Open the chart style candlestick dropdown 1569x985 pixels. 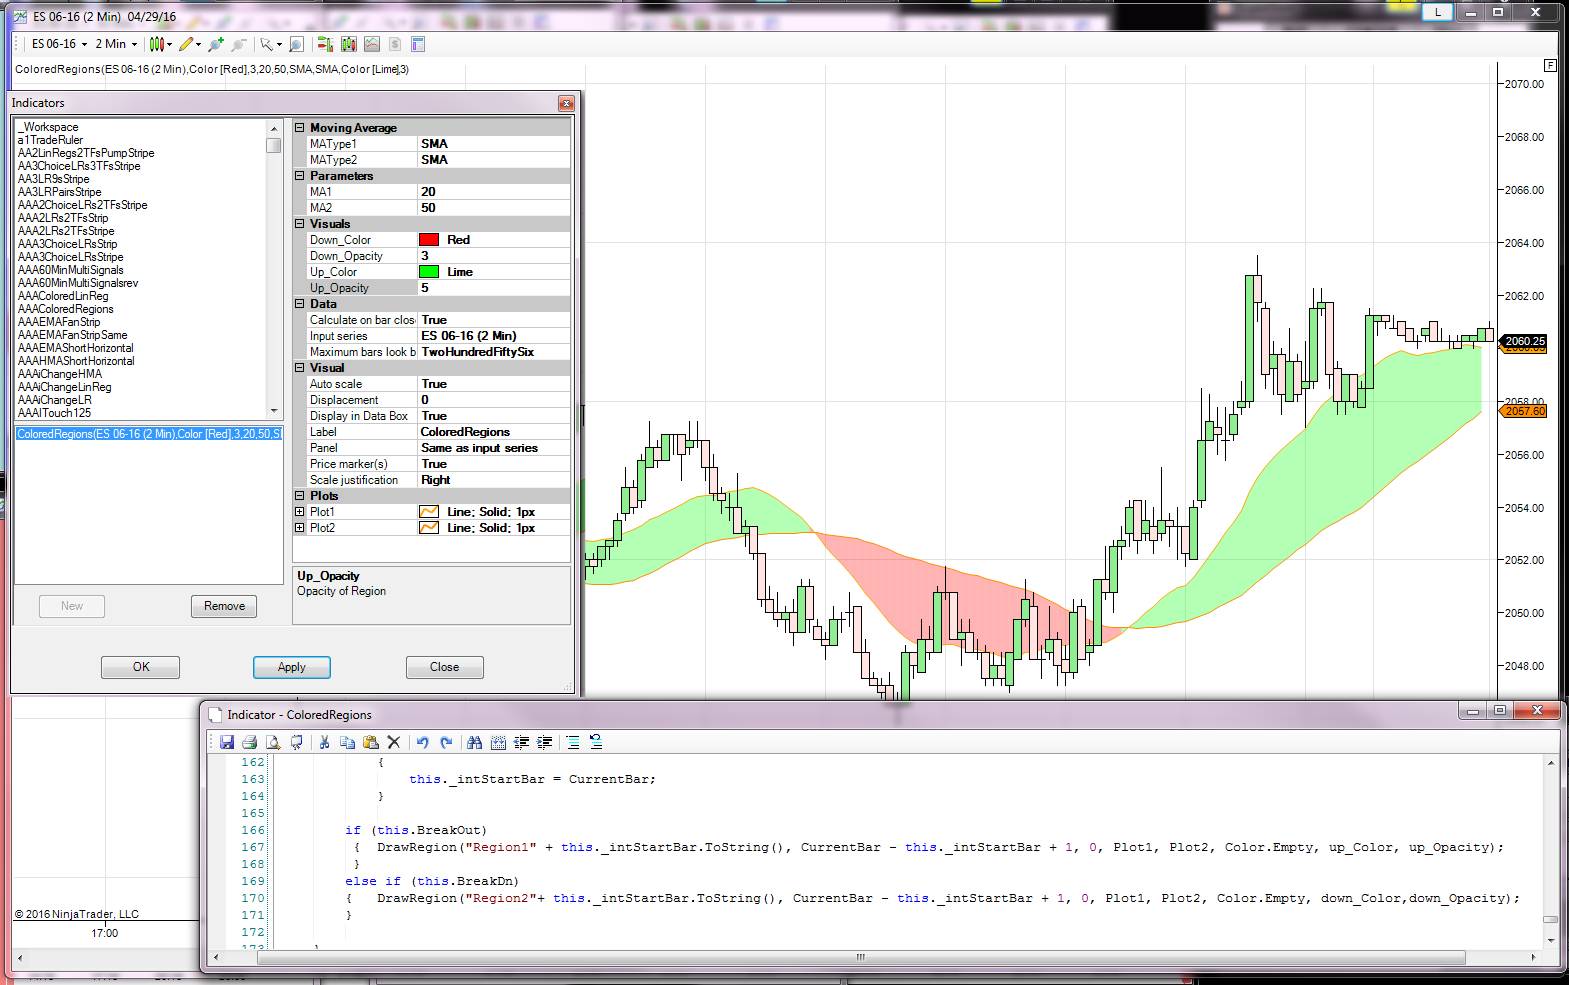pos(160,44)
